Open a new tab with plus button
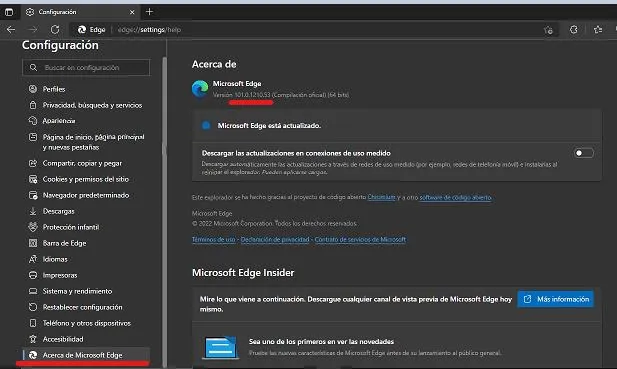Viewport: 617px width, 369px height. [149, 12]
